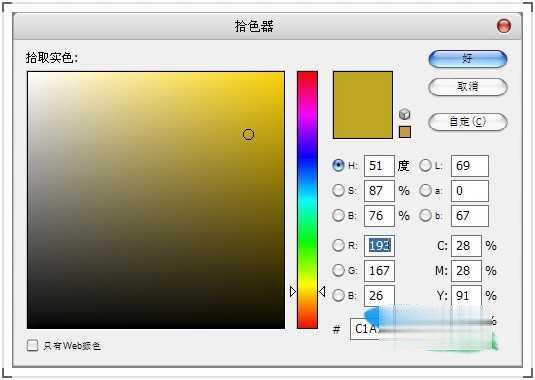Click the R field showing 193
The width and height of the screenshot is (535, 380).
pos(379,246)
